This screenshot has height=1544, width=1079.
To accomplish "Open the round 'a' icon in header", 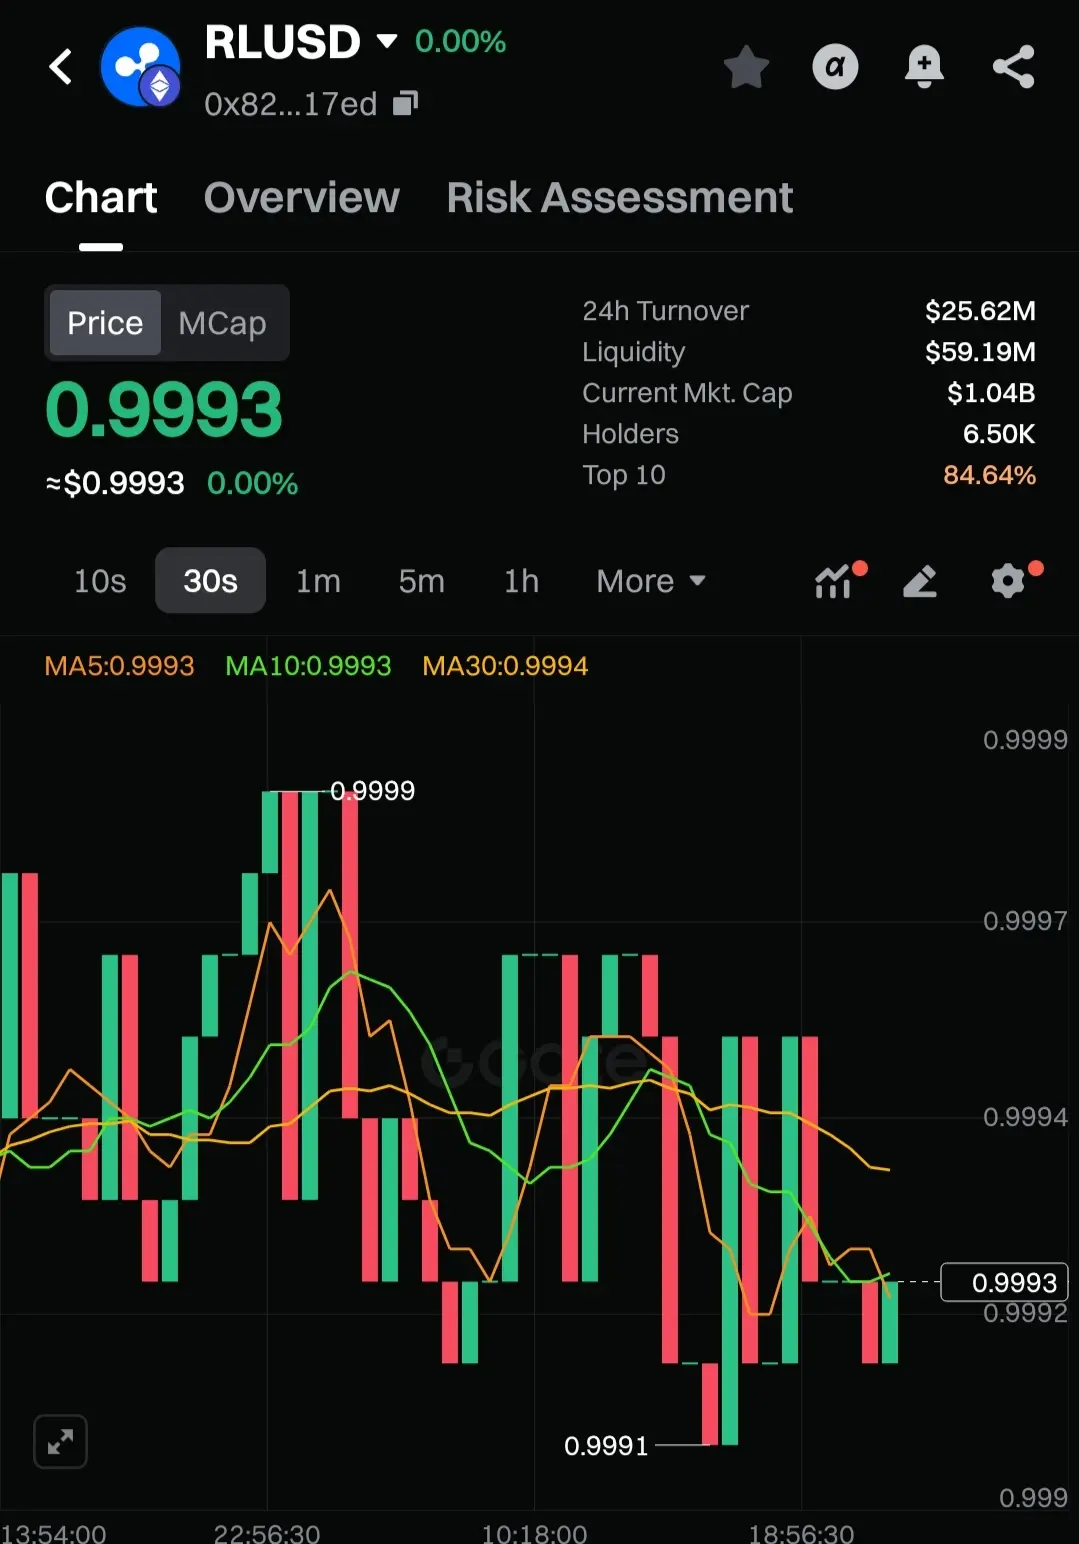I will [835, 67].
